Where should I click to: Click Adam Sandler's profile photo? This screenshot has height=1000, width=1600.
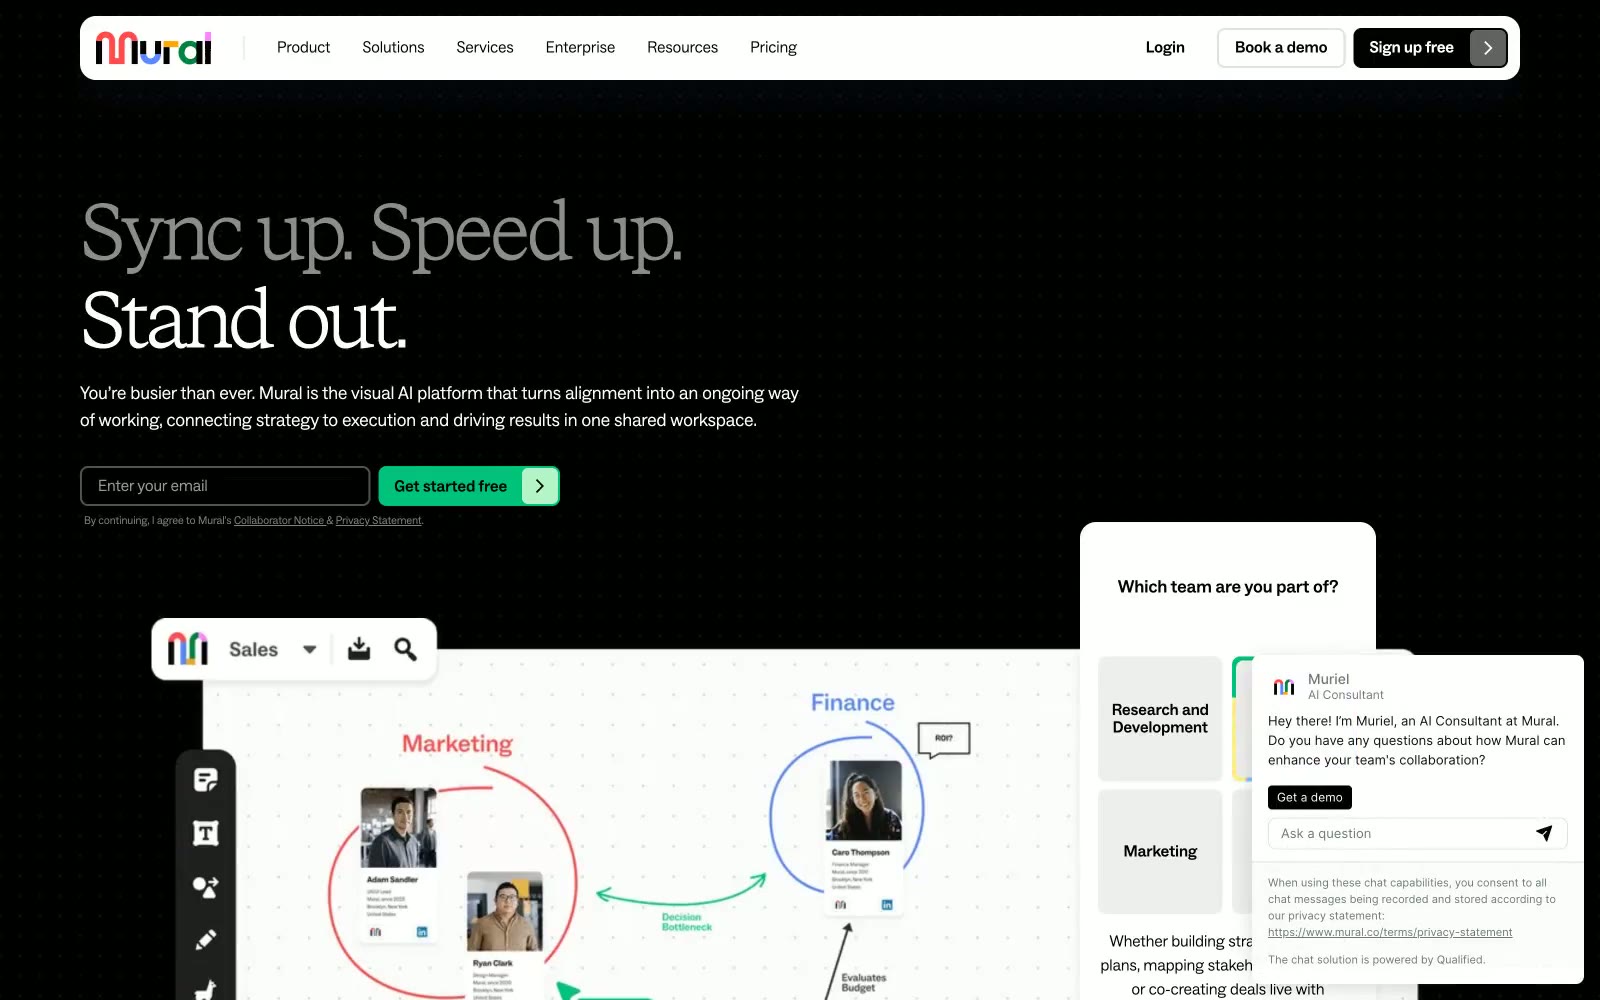point(399,827)
